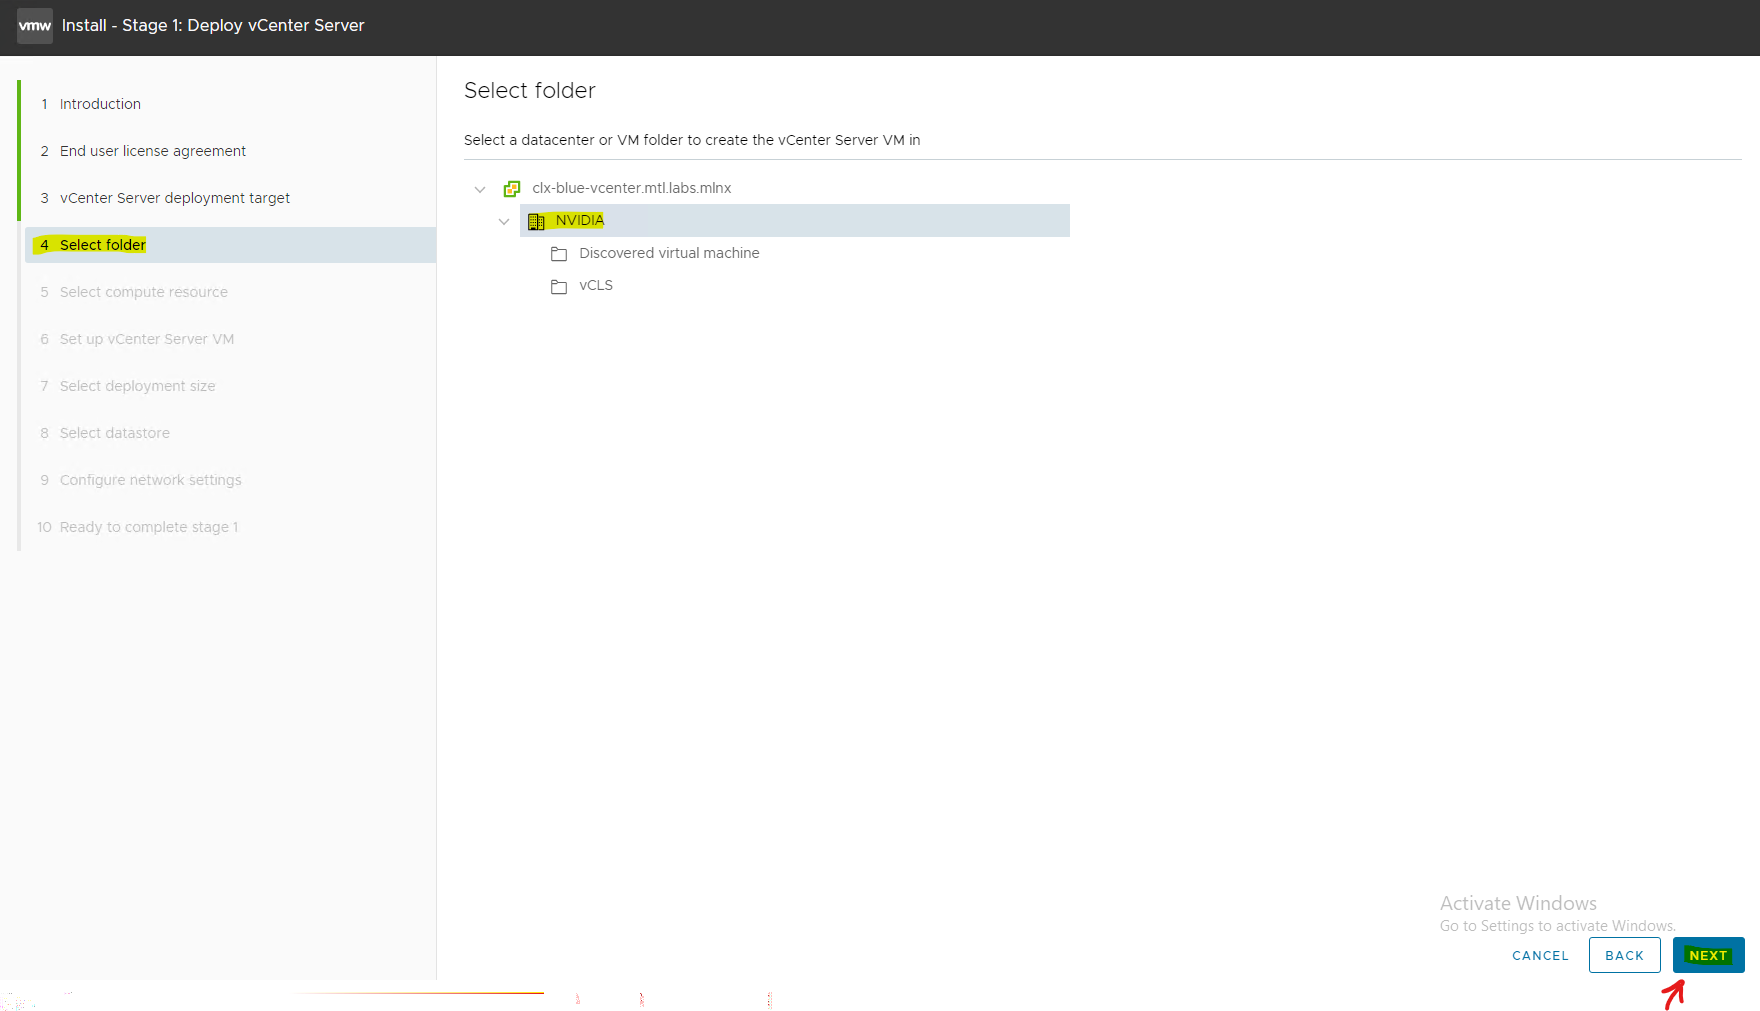The width and height of the screenshot is (1760, 1011).
Task: Click the vCLS folder icon
Action: click(559, 287)
